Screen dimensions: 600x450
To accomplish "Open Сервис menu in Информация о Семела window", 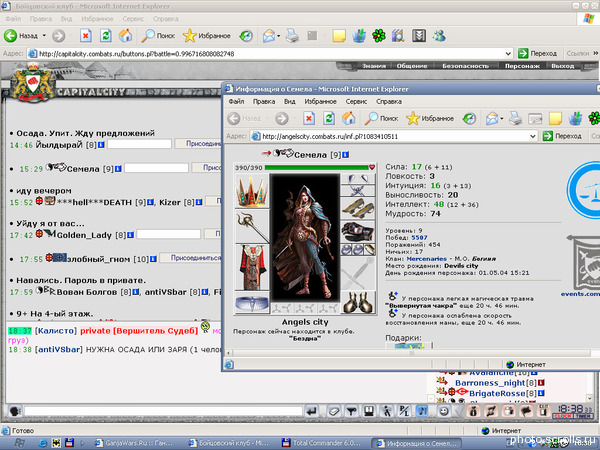I will coord(356,101).
